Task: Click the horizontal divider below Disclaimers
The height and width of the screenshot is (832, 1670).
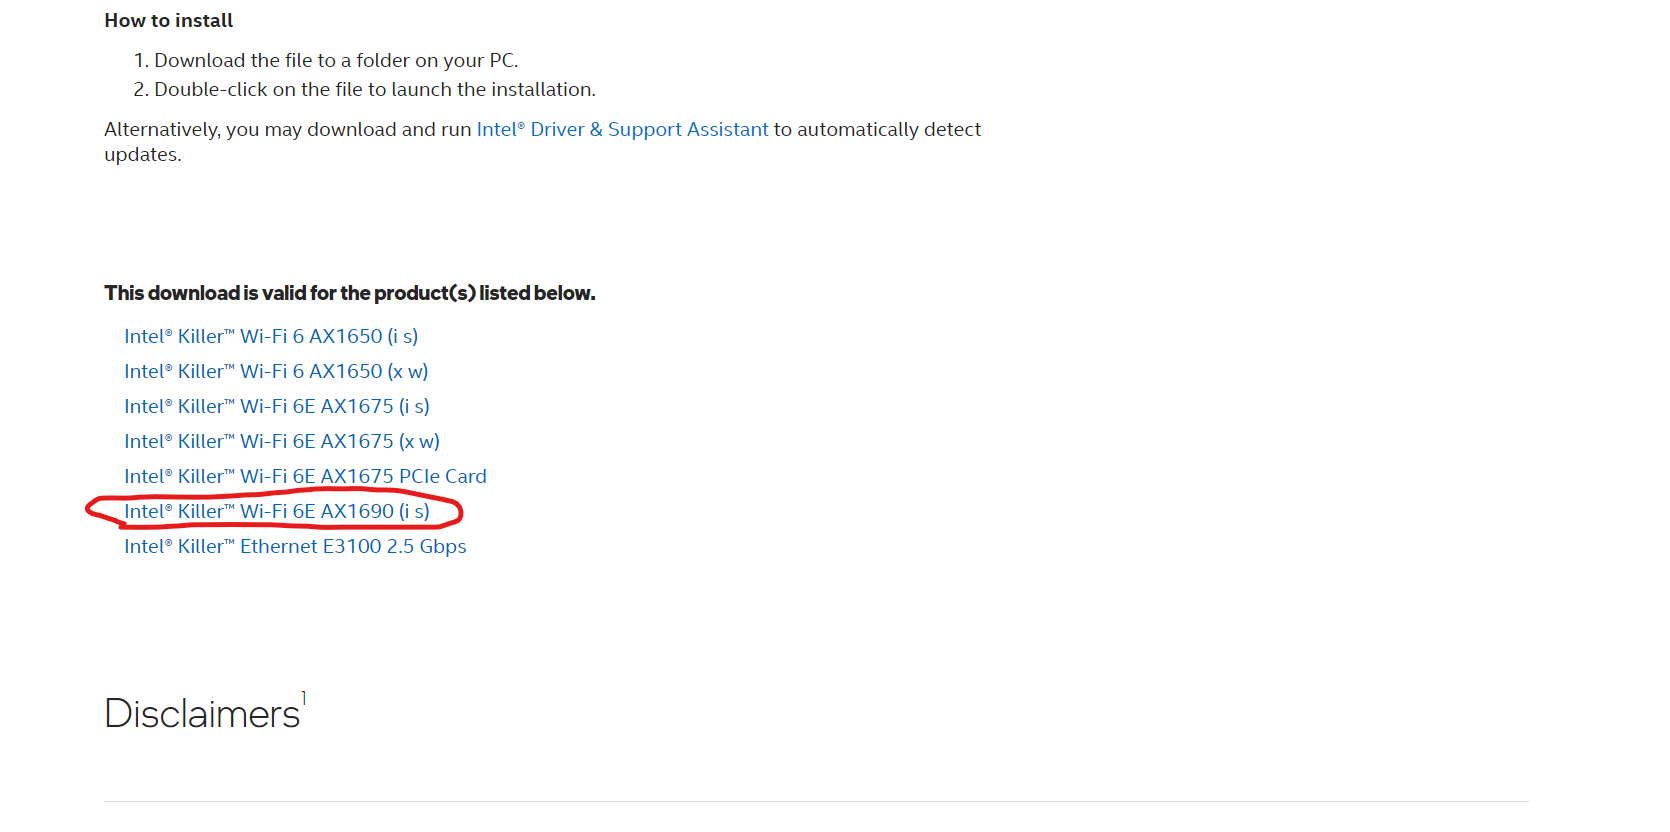Action: coord(816,801)
